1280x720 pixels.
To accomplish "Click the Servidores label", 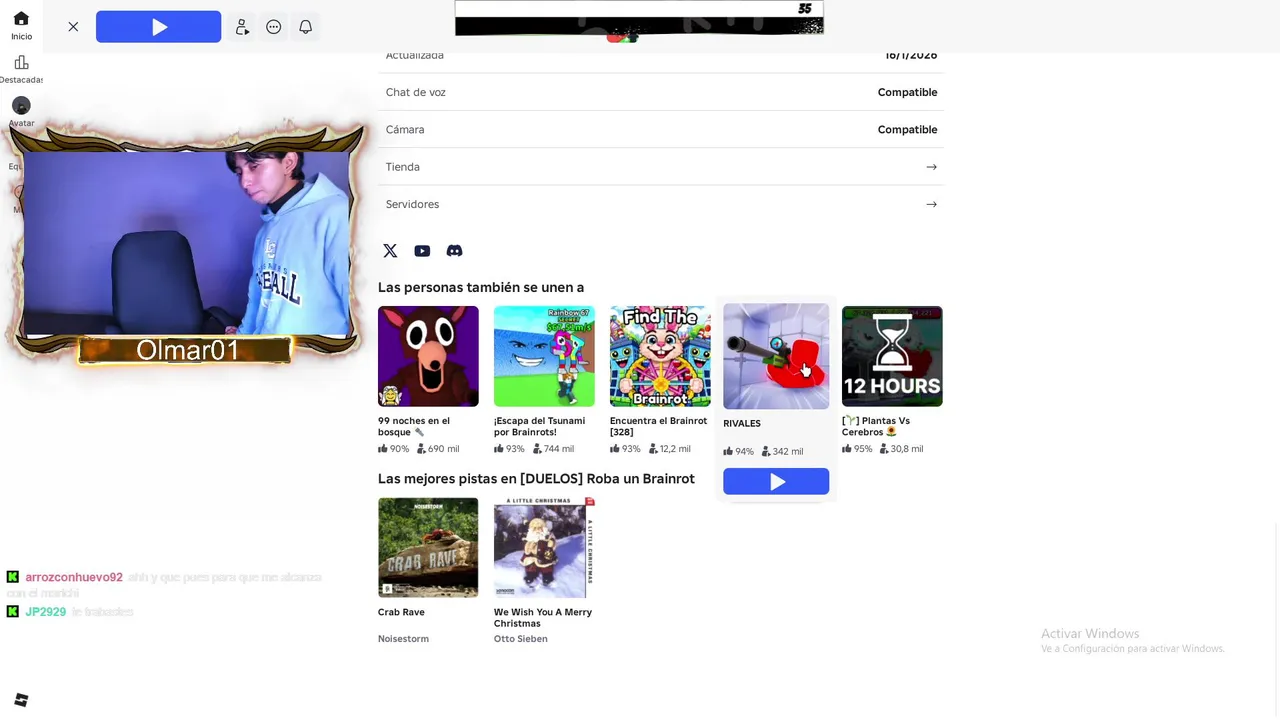I will click(x=412, y=204).
